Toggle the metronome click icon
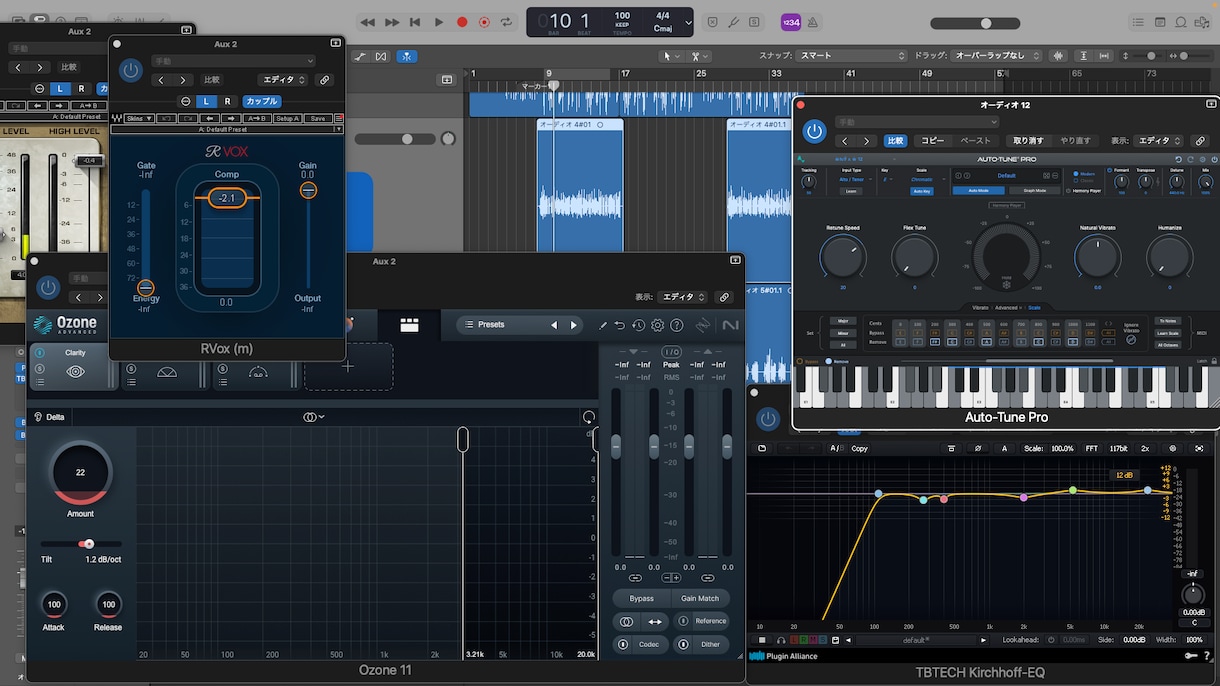 click(813, 22)
